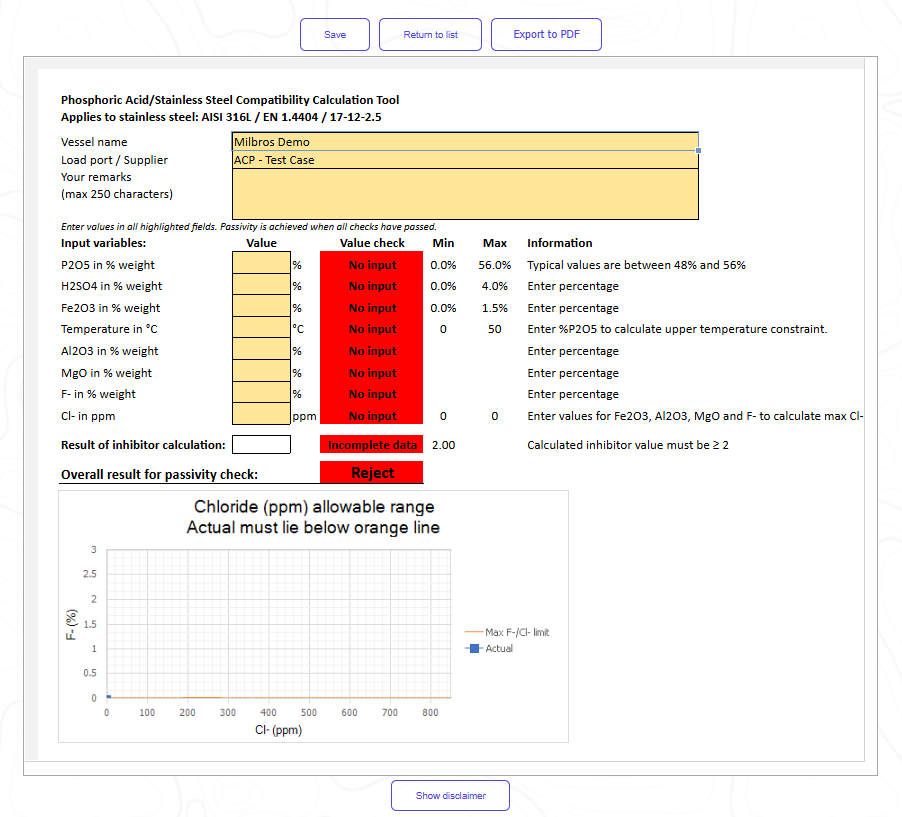Image resolution: width=902 pixels, height=817 pixels.
Task: Select the F- value input cell
Action: (x=261, y=392)
